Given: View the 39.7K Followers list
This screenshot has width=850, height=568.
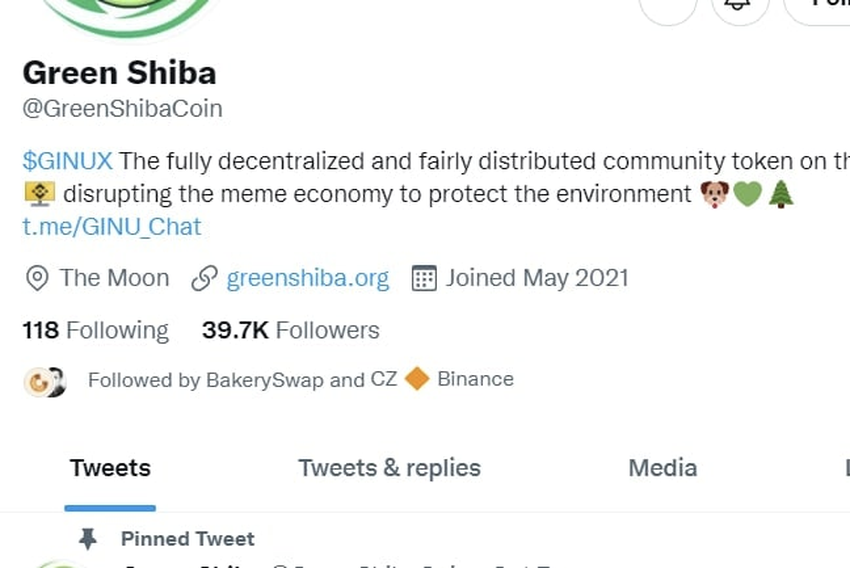Looking at the screenshot, I should click(291, 330).
